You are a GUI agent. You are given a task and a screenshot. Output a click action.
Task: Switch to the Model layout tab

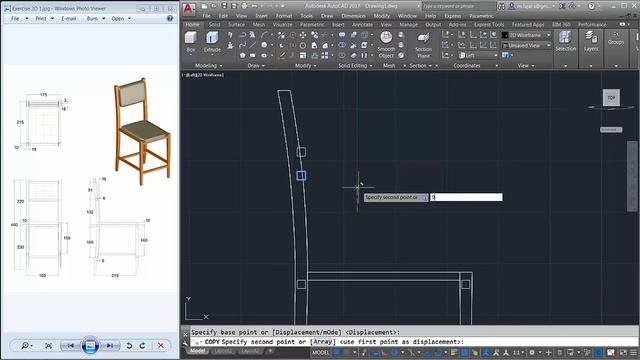(198, 351)
